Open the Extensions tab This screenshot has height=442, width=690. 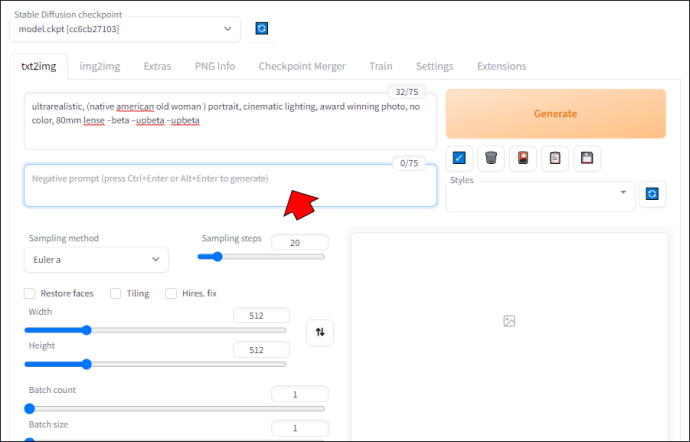point(501,66)
